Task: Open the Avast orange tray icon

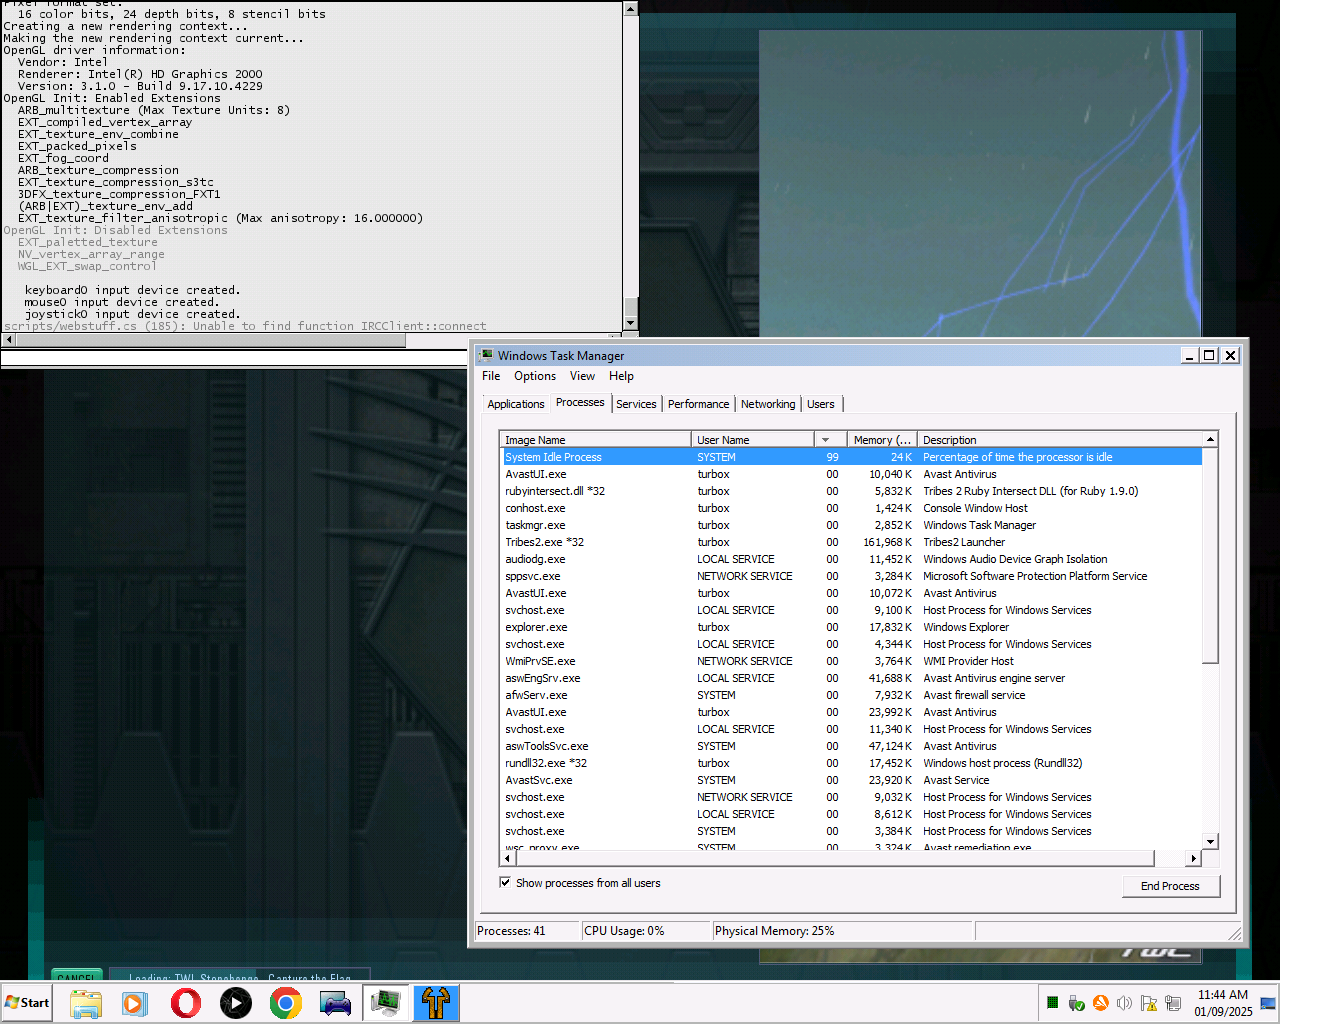Action: tap(1100, 1003)
